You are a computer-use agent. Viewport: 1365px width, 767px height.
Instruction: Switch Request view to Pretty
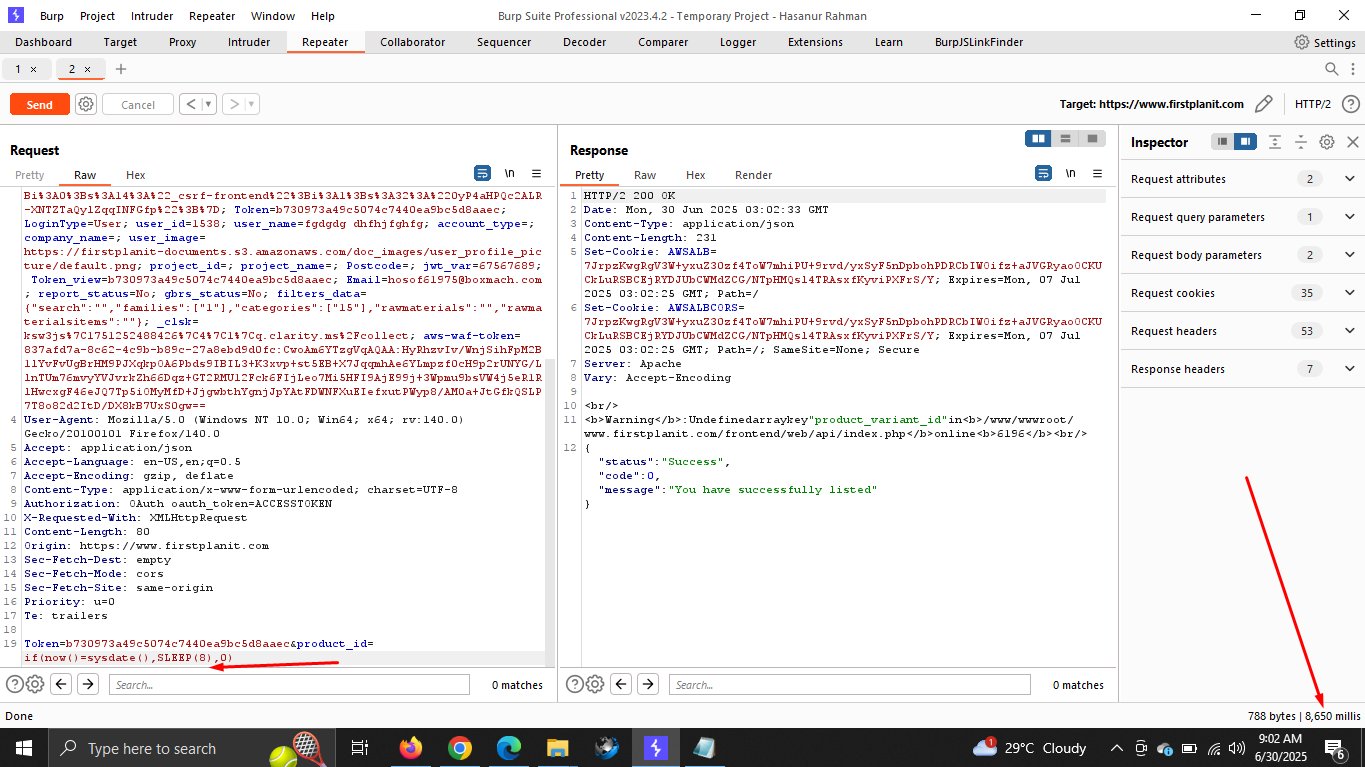(x=29, y=175)
